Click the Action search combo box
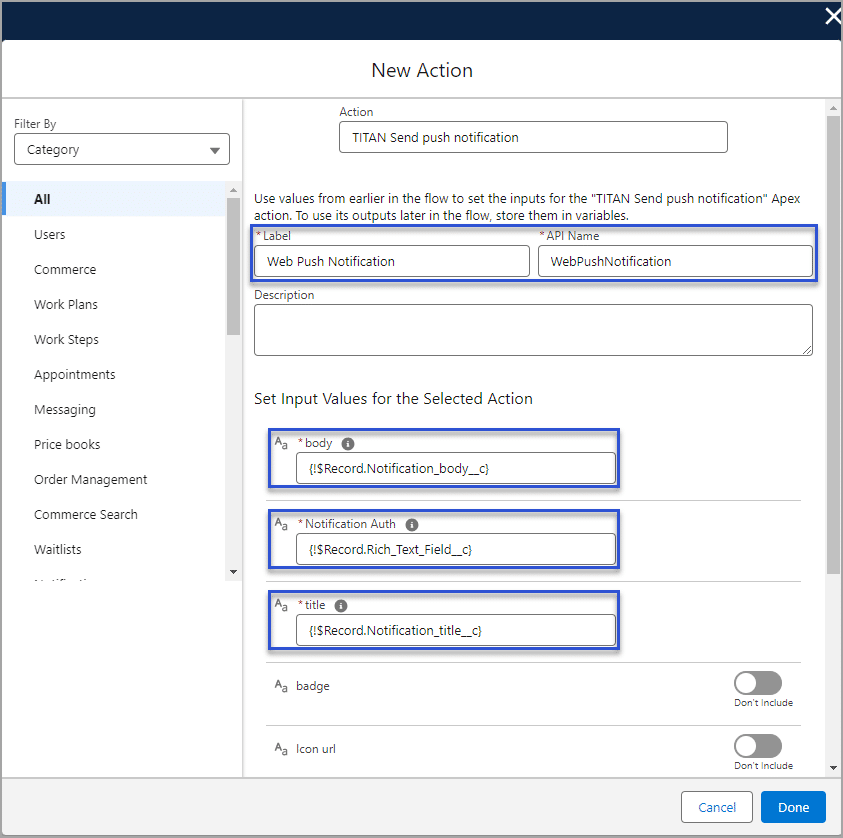The height and width of the screenshot is (838, 843). [533, 138]
